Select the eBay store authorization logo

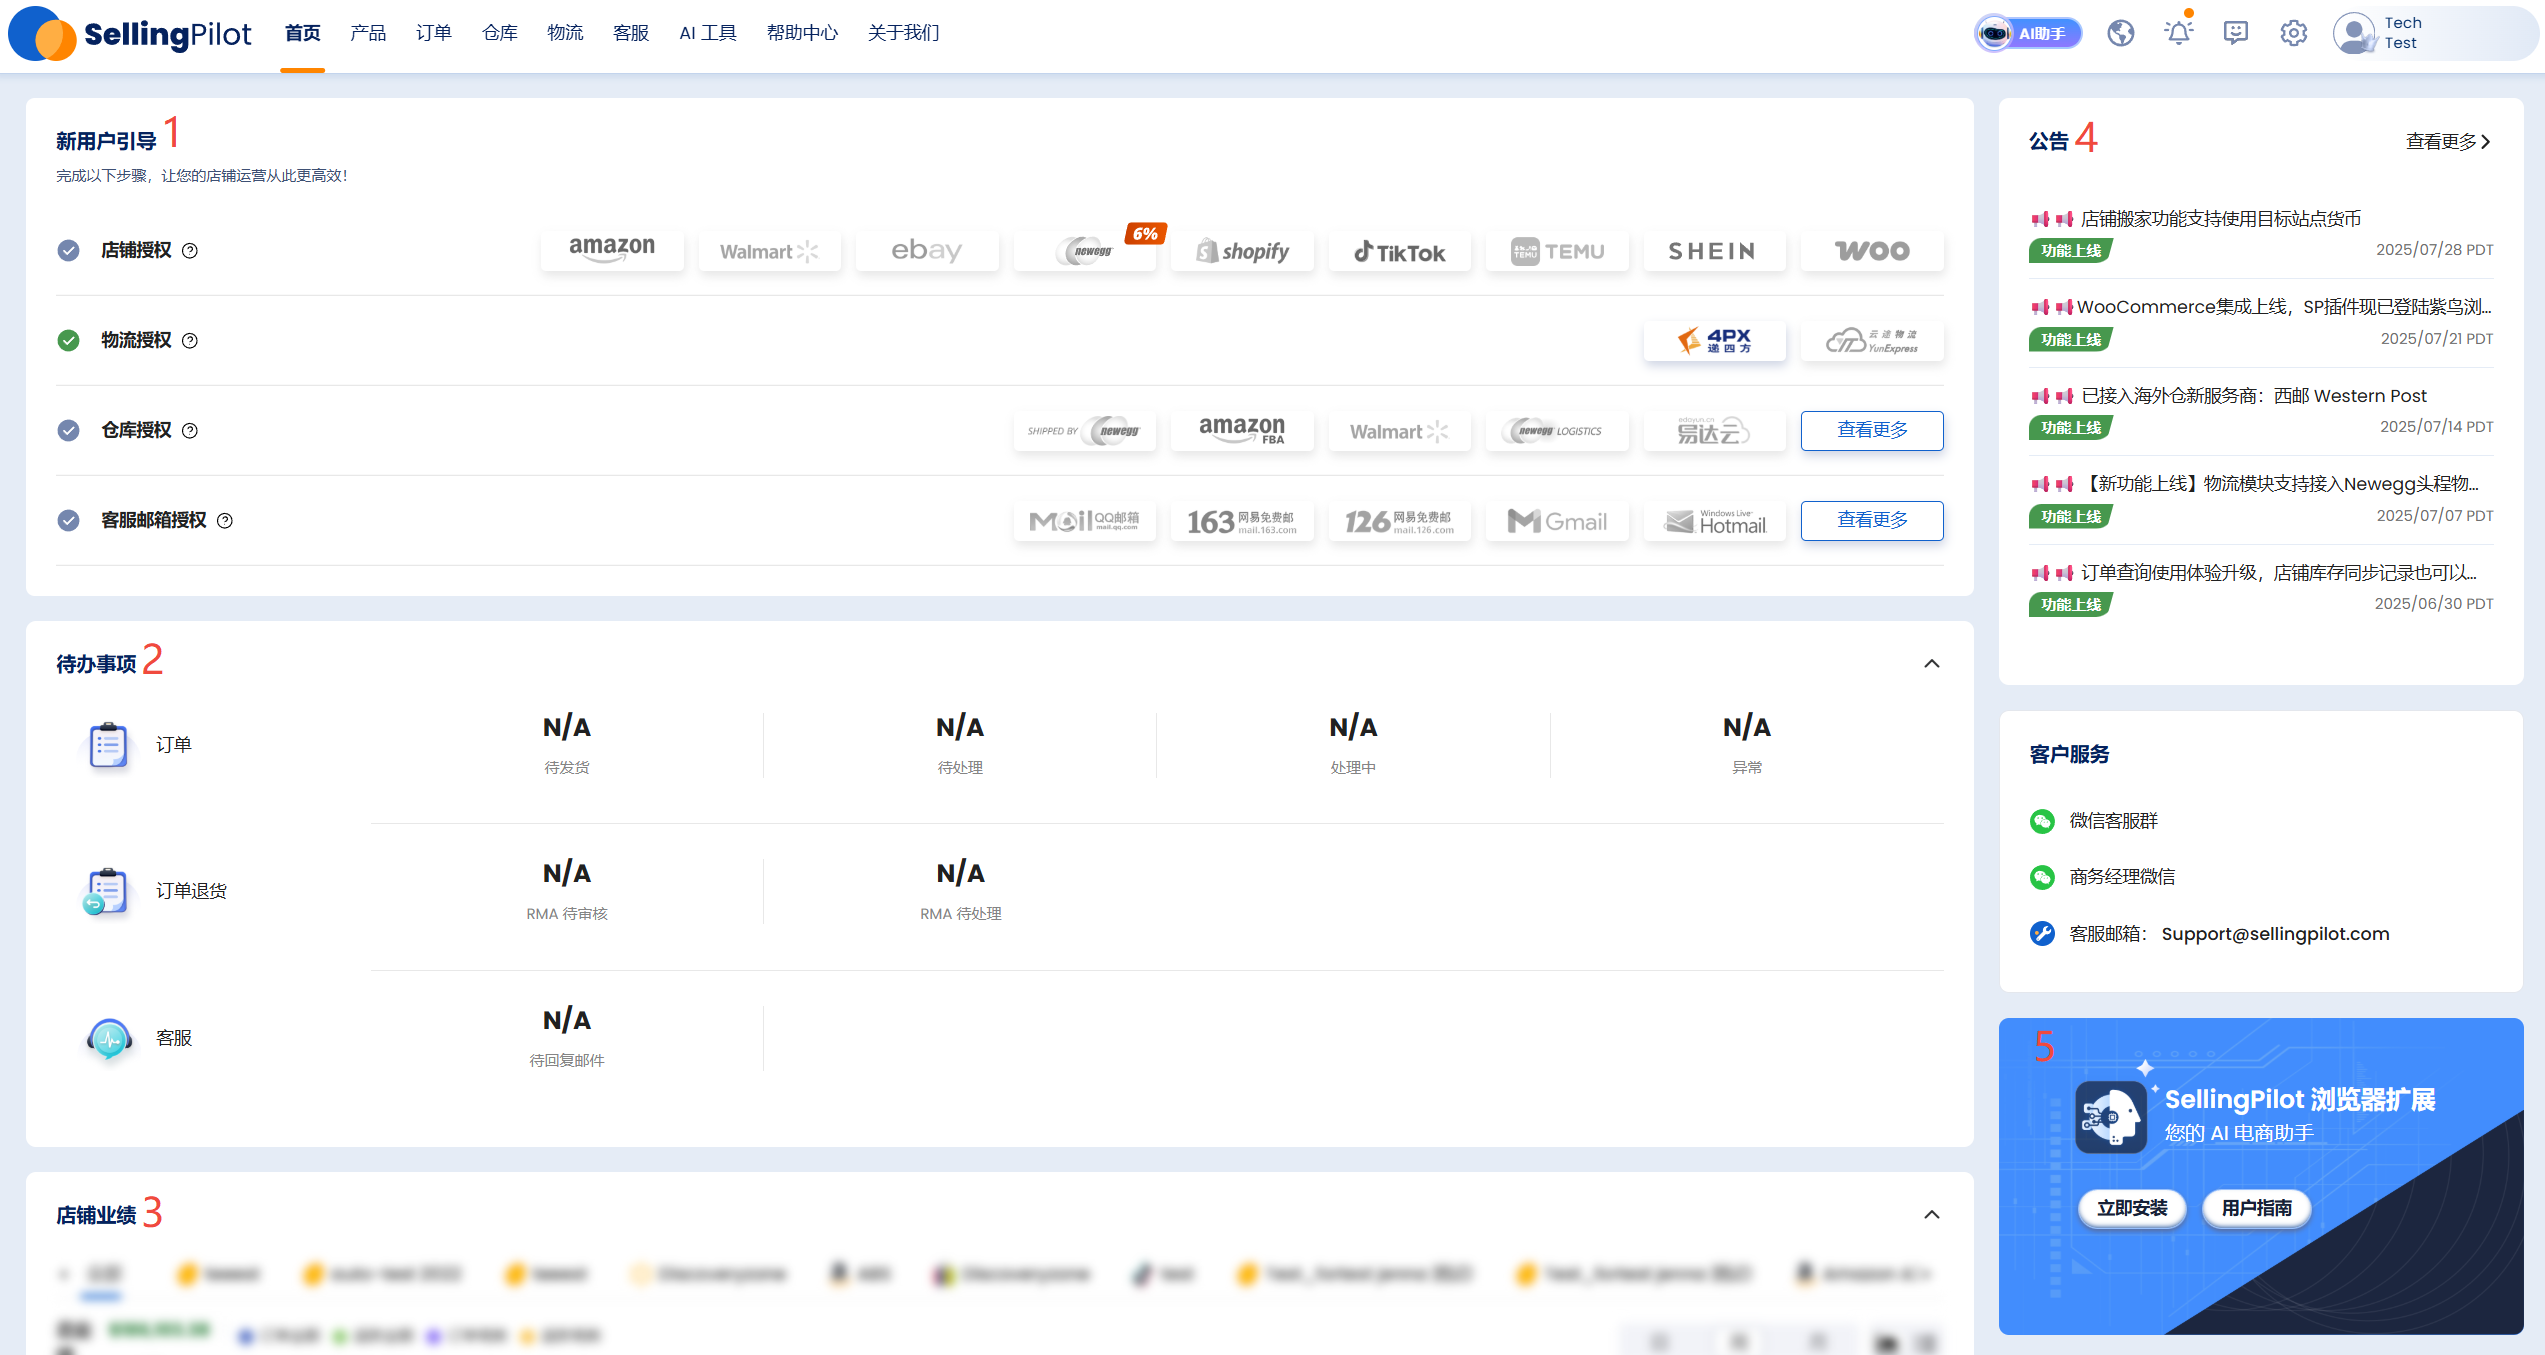point(927,250)
